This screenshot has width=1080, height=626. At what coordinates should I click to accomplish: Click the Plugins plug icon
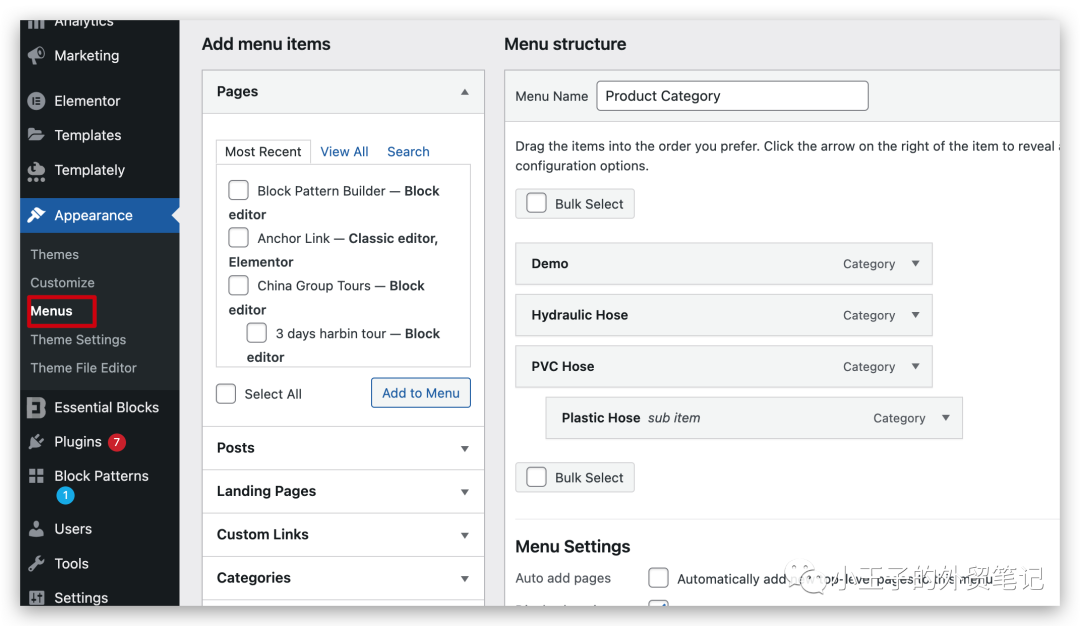[x=37, y=441]
